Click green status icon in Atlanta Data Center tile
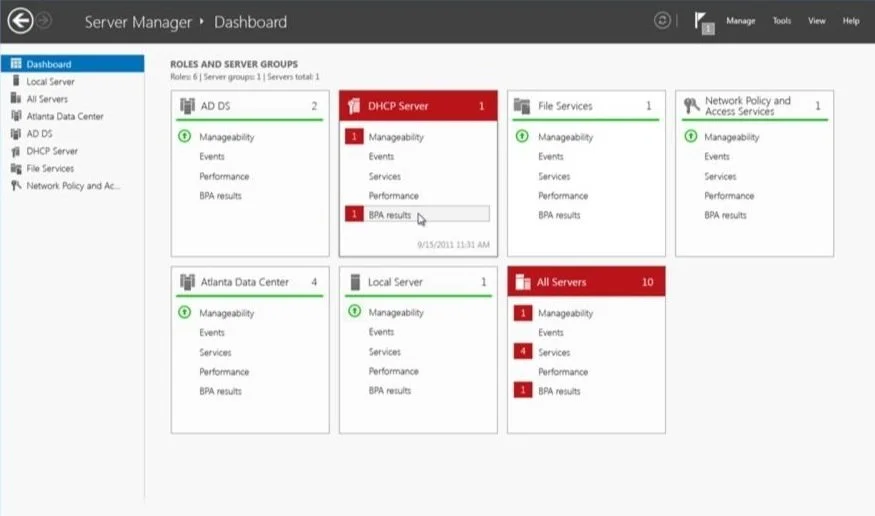The width and height of the screenshot is (875, 516). pos(185,312)
